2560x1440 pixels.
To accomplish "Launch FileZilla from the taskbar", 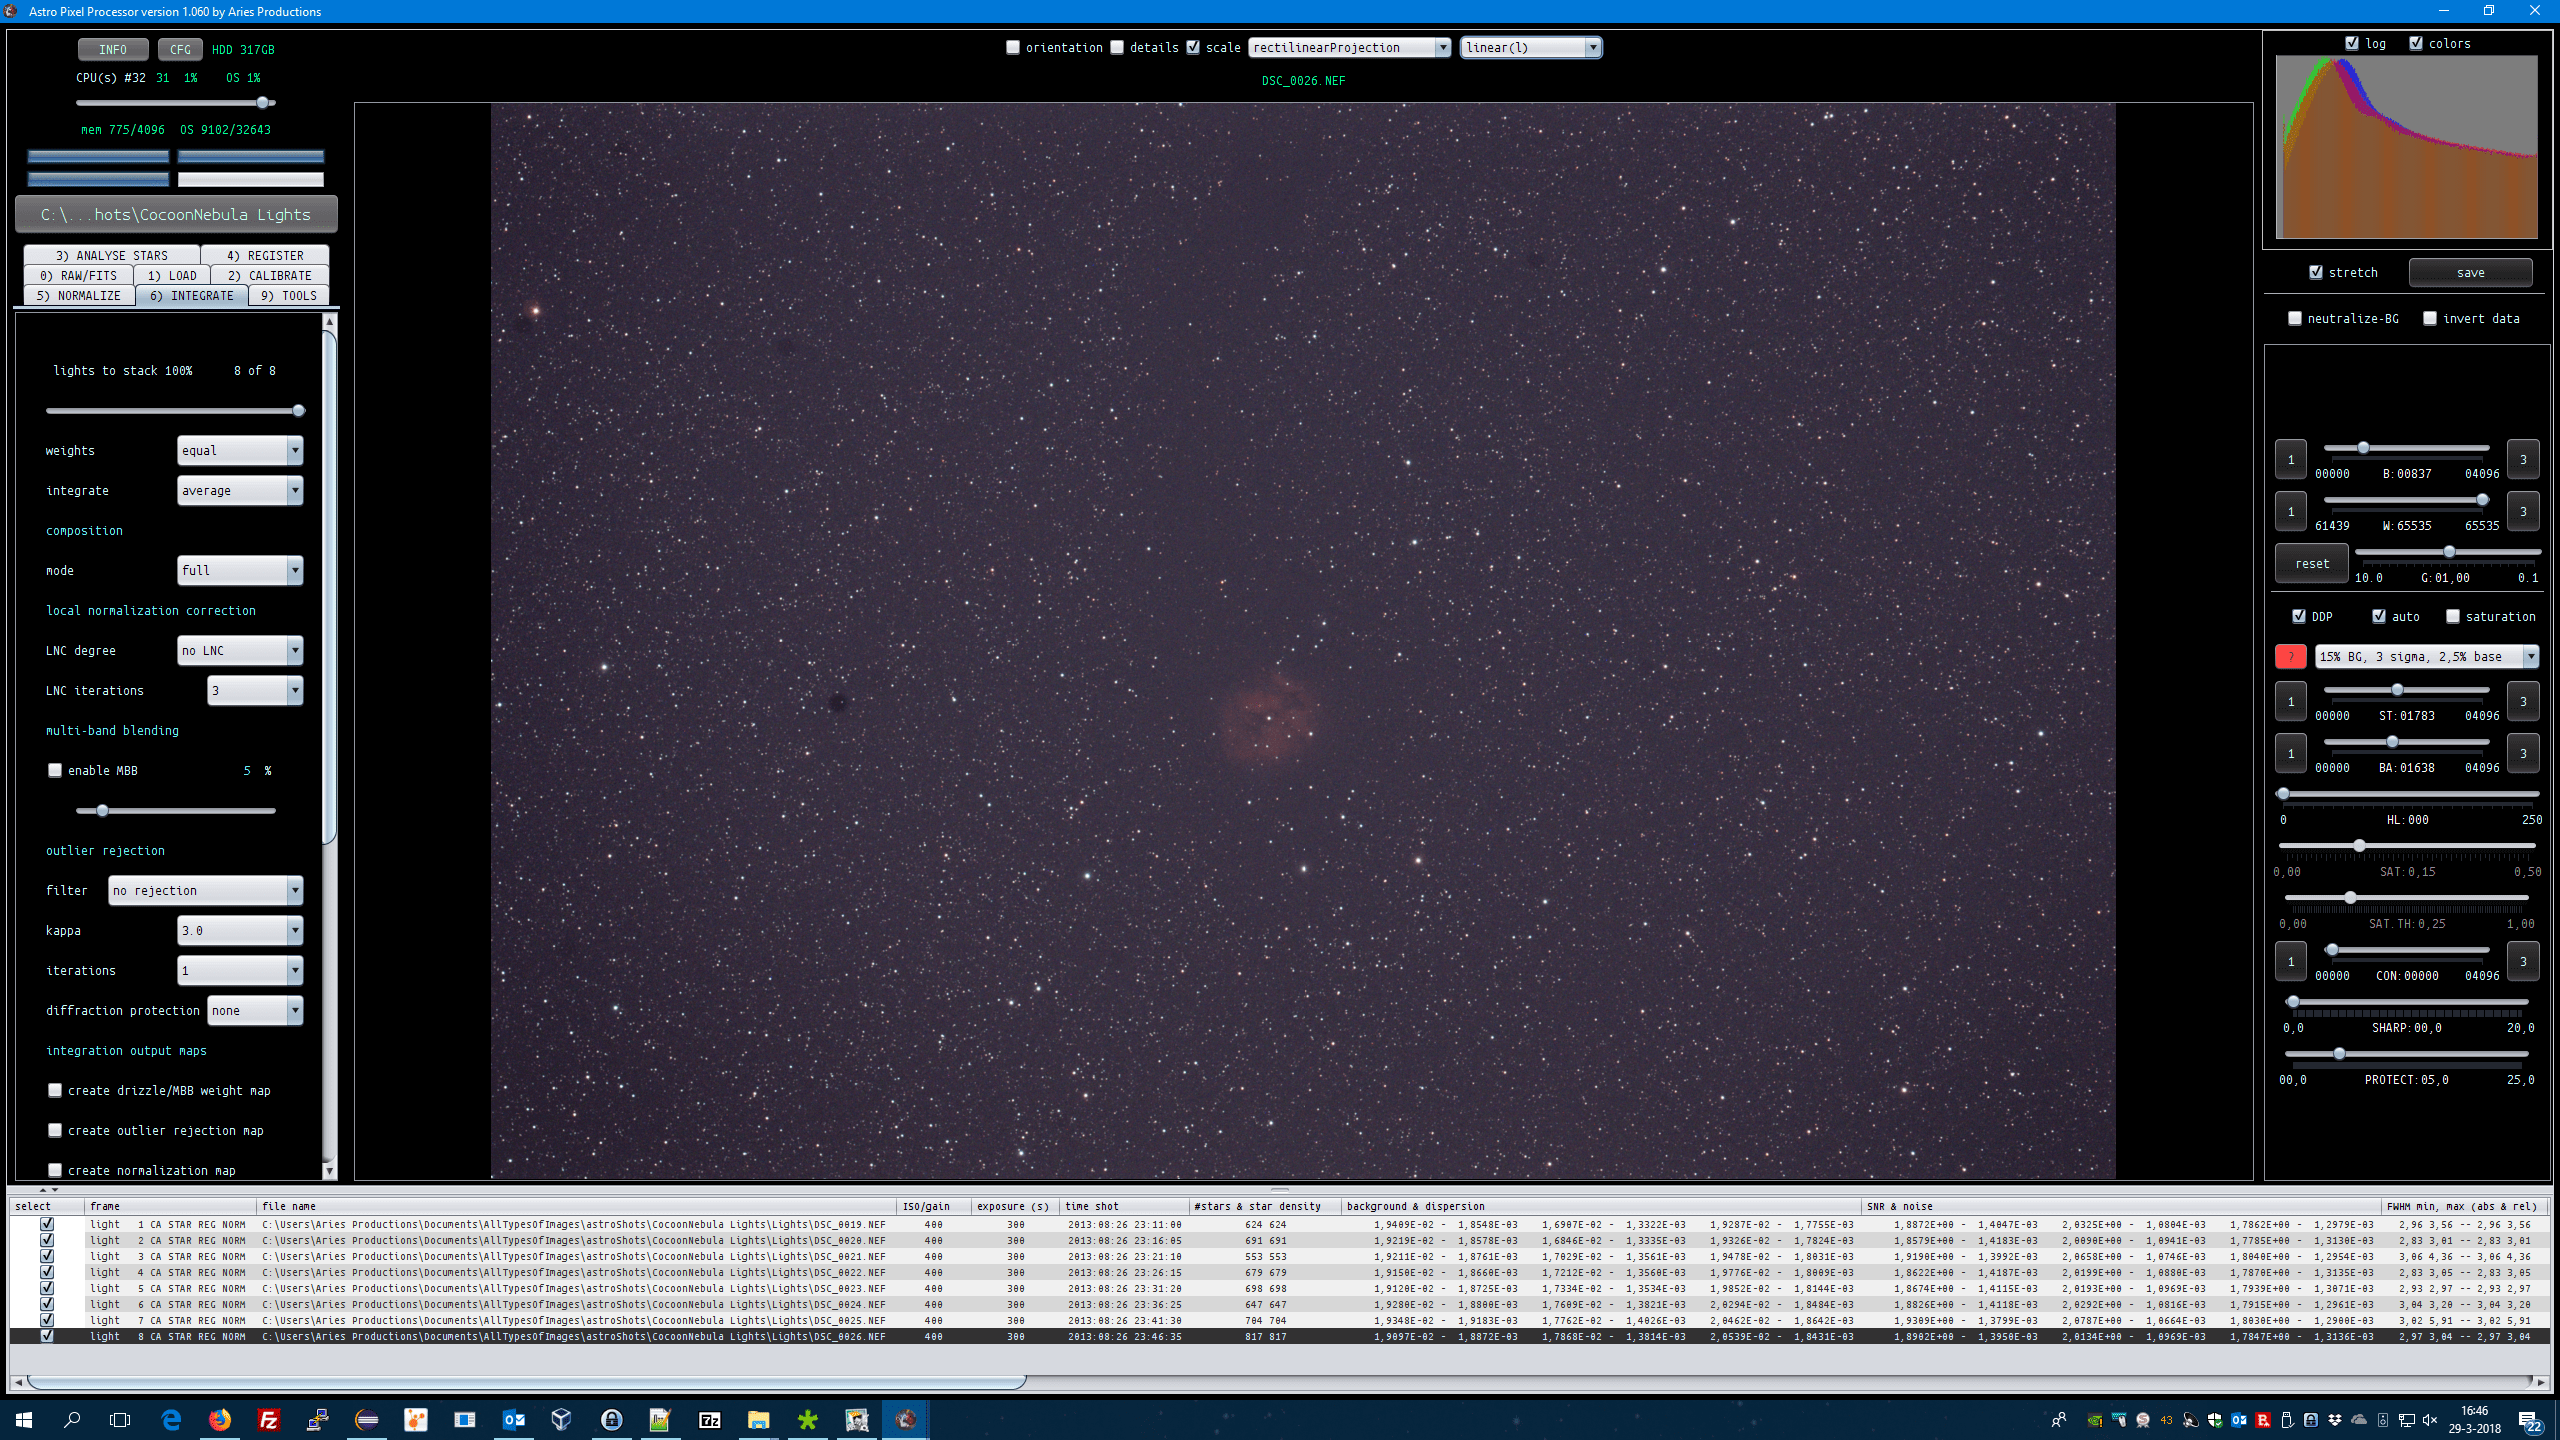I will [x=268, y=1419].
